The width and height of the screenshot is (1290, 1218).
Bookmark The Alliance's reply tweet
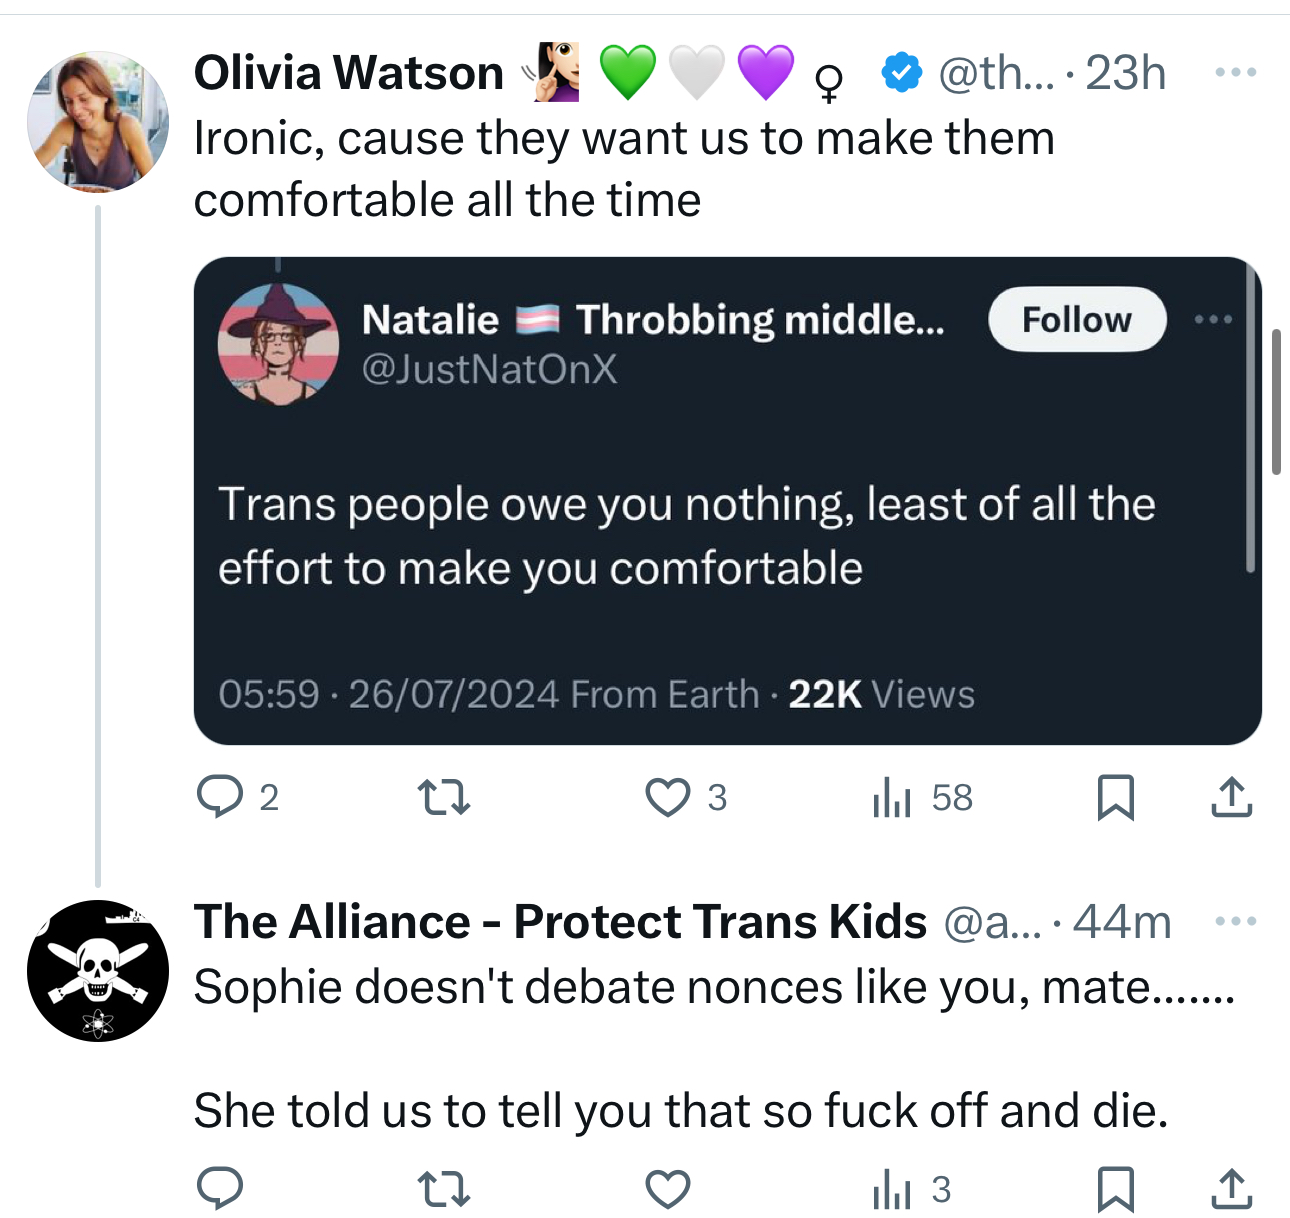pos(1115,1189)
